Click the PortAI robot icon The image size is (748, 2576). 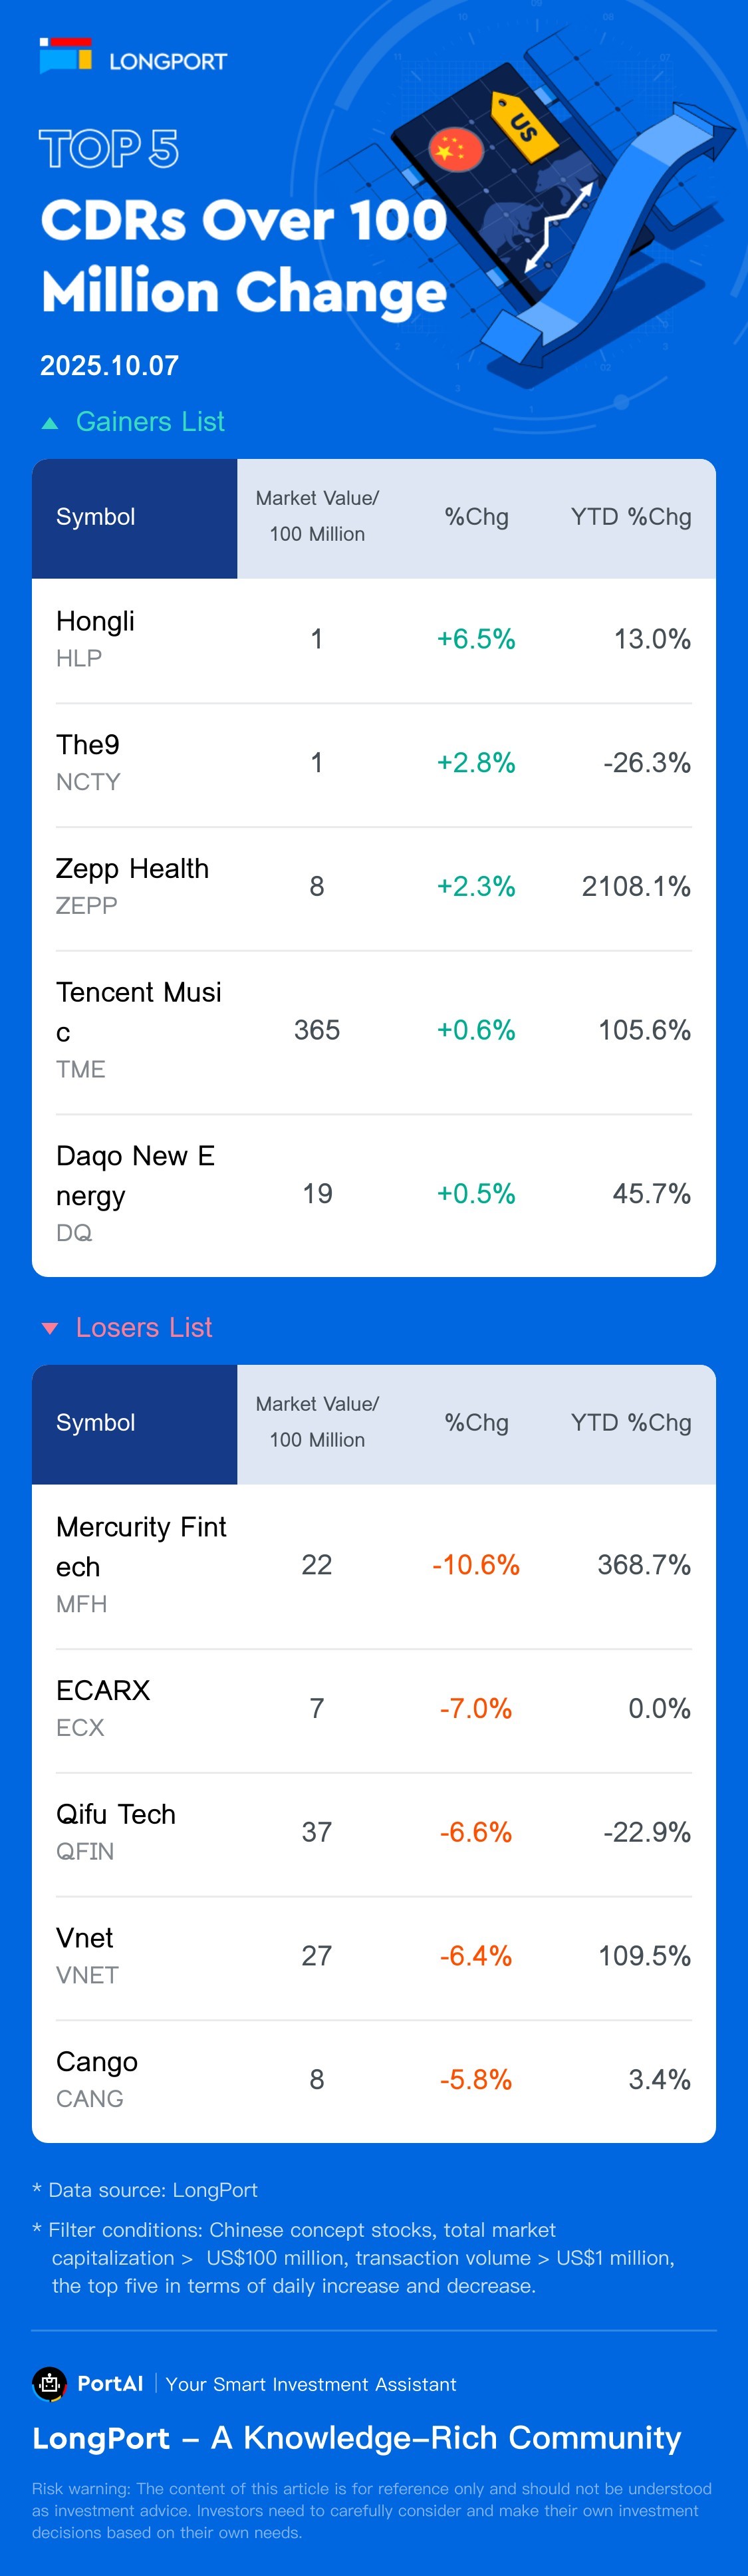point(49,2384)
